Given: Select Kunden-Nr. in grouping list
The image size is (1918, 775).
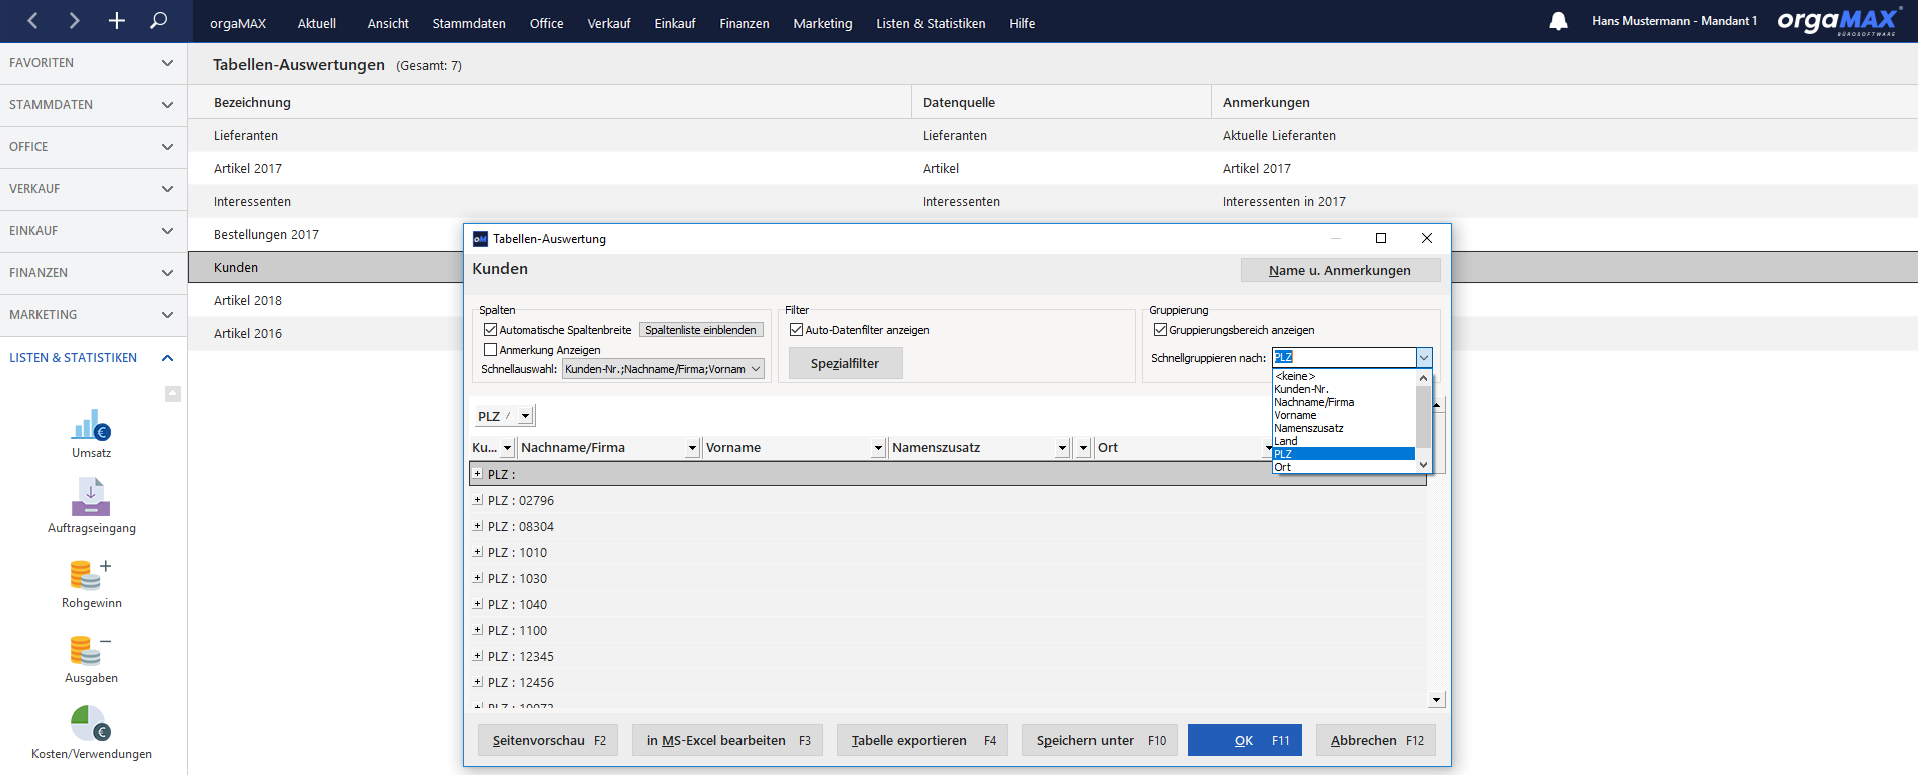Looking at the screenshot, I should point(1343,389).
